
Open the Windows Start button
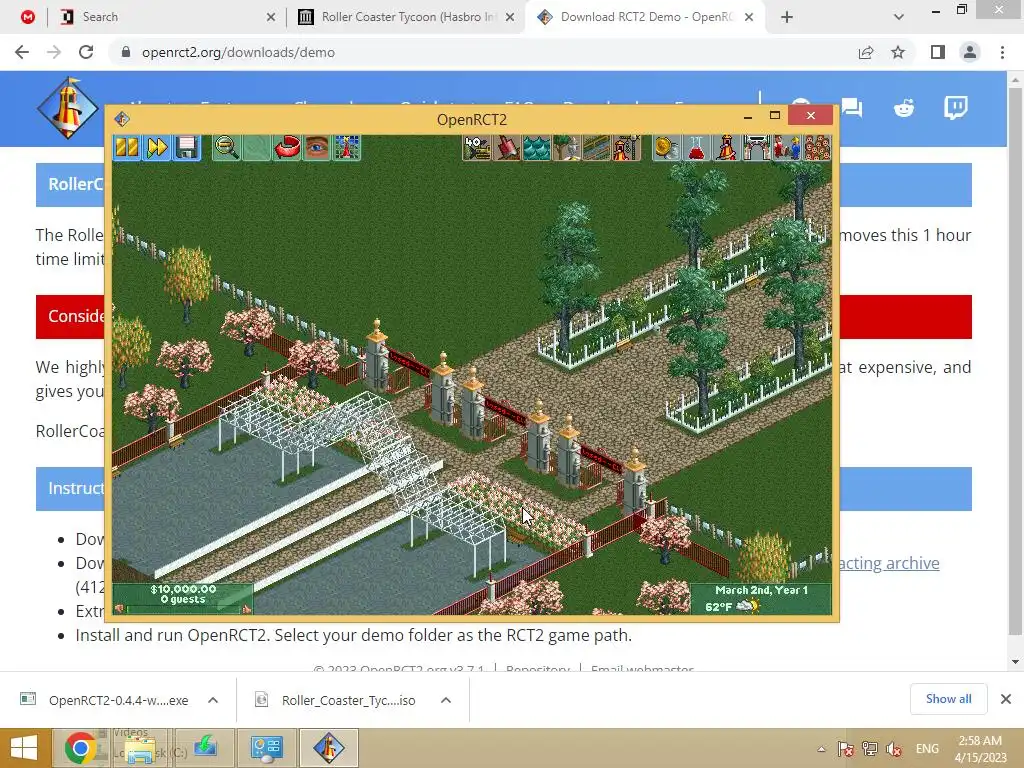[25, 748]
